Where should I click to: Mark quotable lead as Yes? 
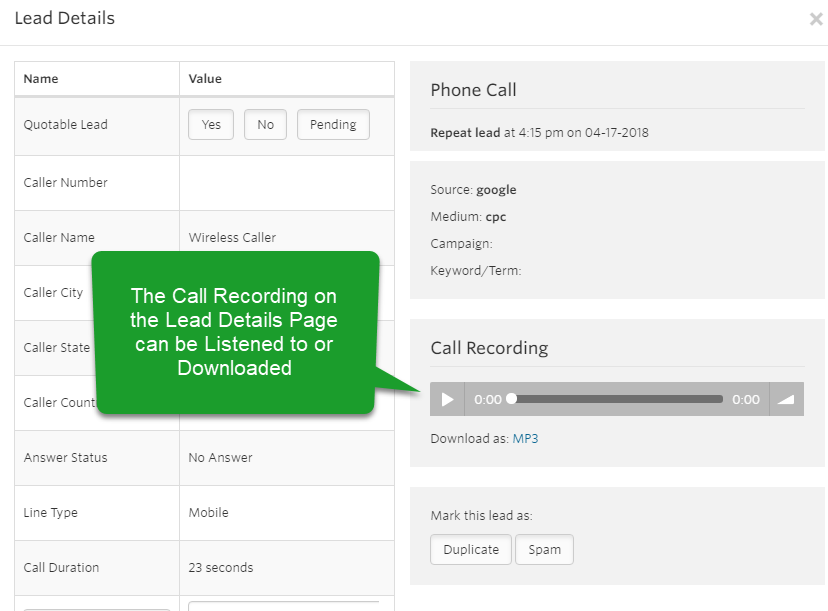point(211,125)
